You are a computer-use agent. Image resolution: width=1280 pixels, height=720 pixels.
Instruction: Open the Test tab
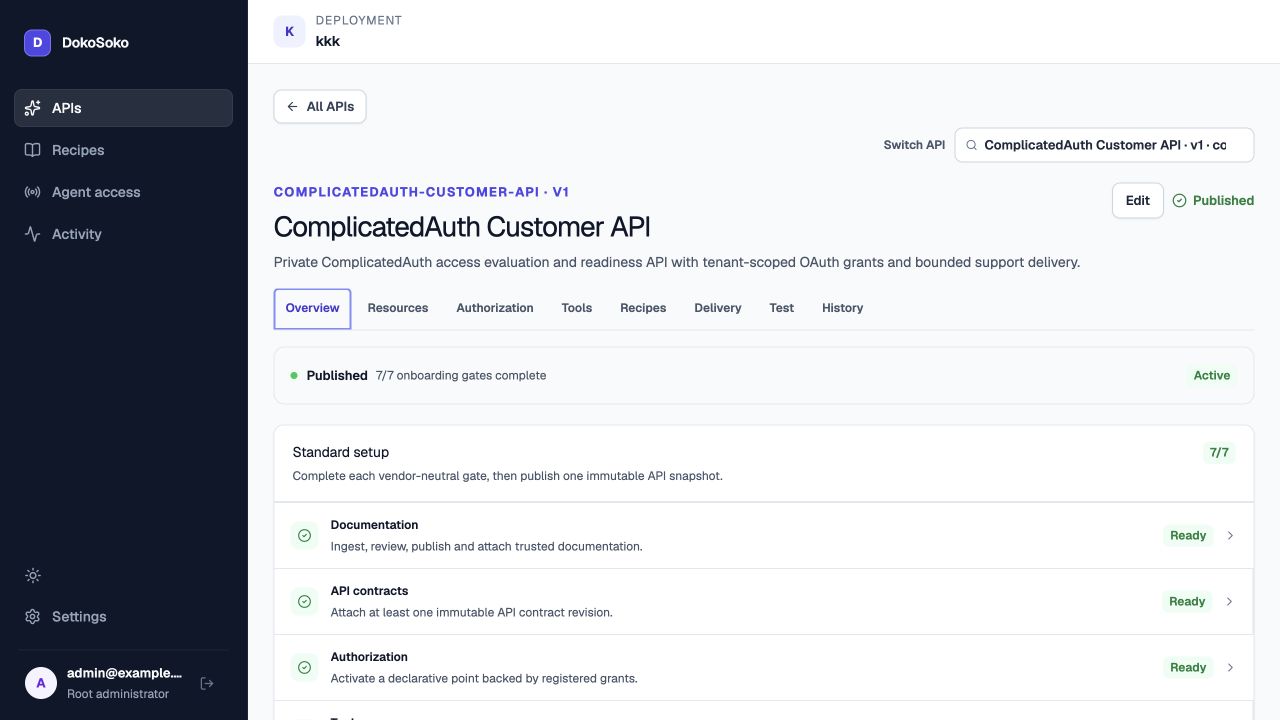[x=782, y=308]
